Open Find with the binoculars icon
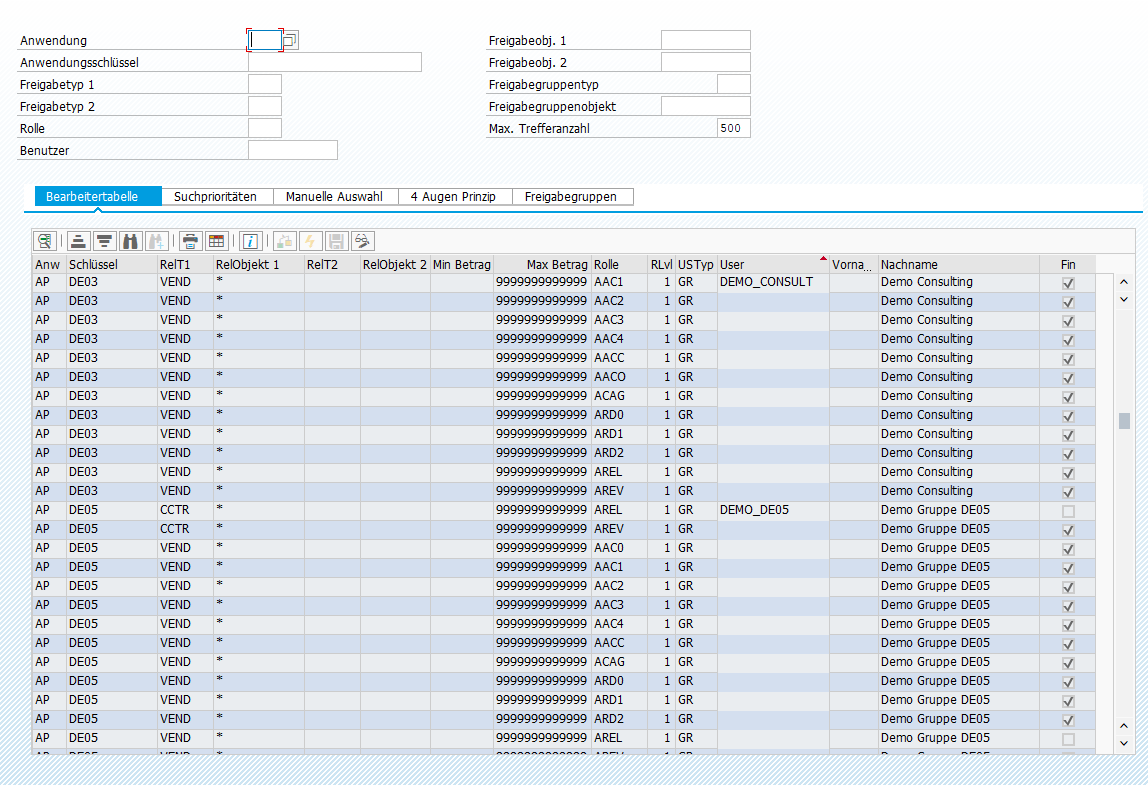 130,241
